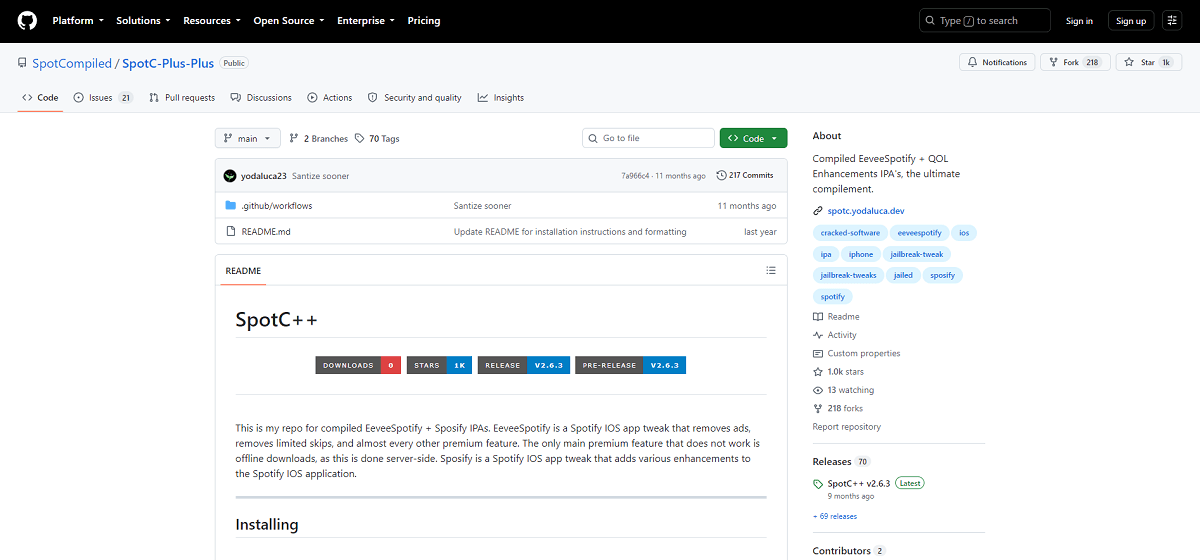Click the yodaluca23 avatar icon
The height and width of the screenshot is (560, 1200).
click(230, 175)
